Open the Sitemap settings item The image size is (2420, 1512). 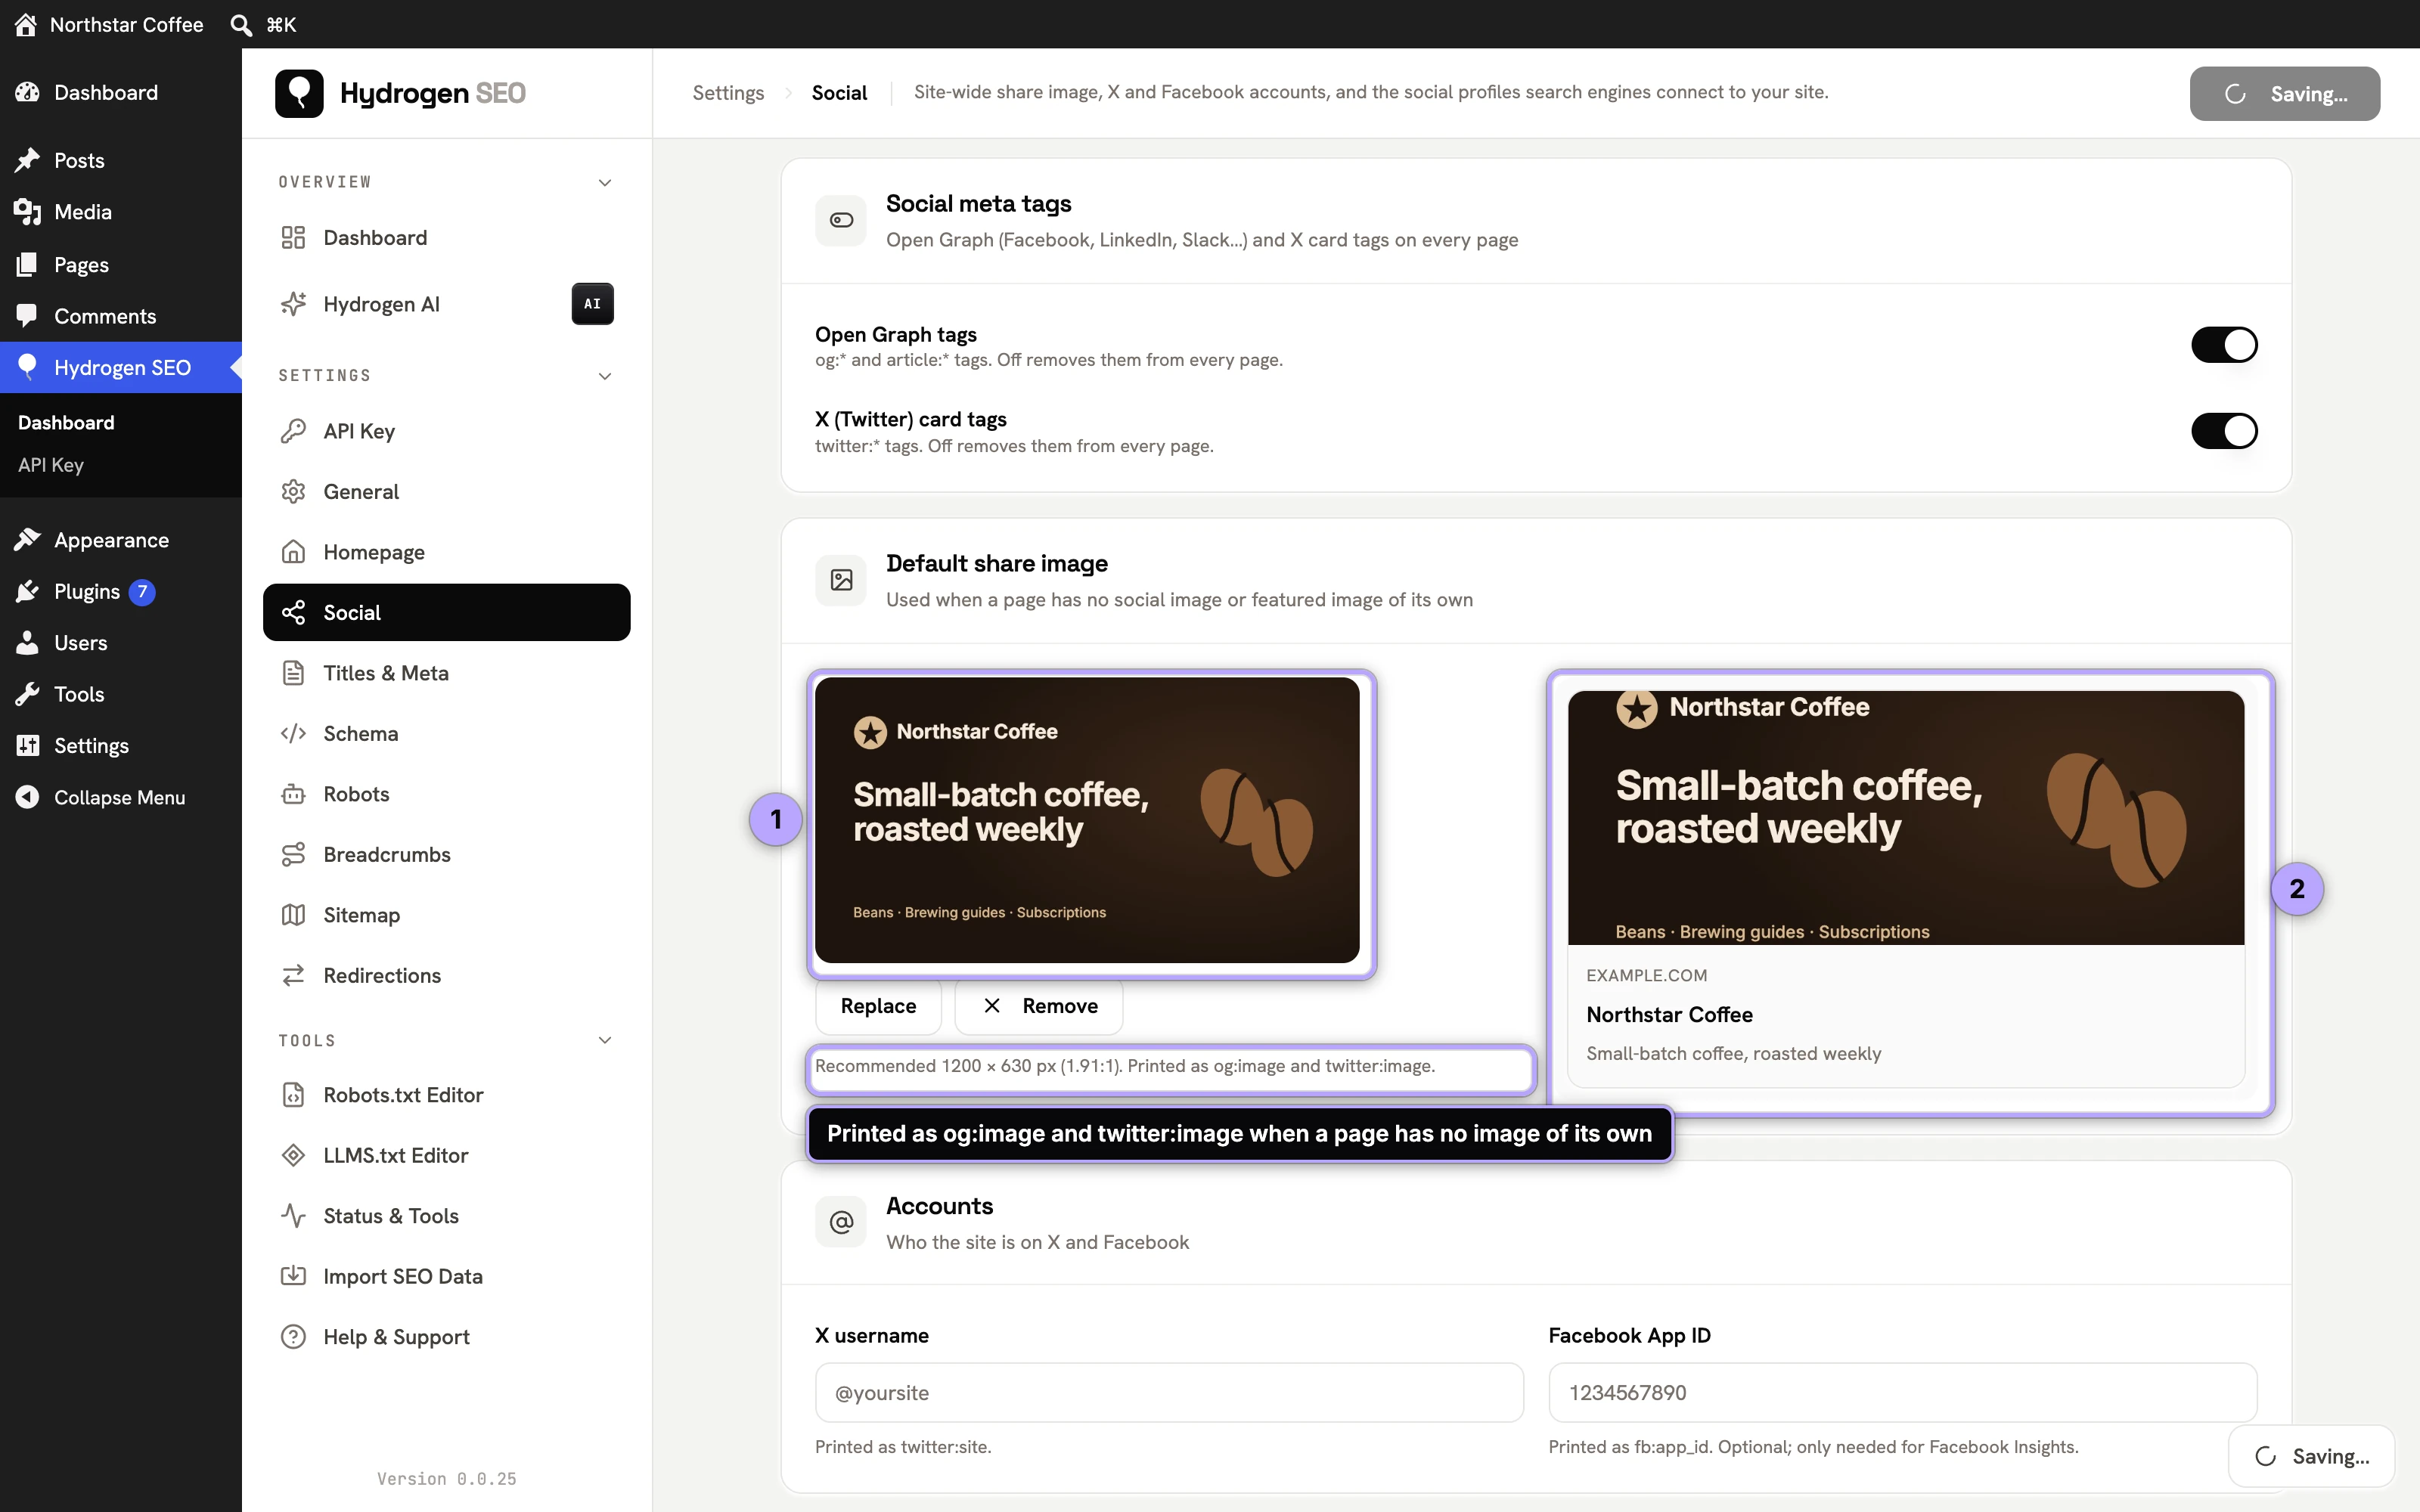tap(446, 915)
